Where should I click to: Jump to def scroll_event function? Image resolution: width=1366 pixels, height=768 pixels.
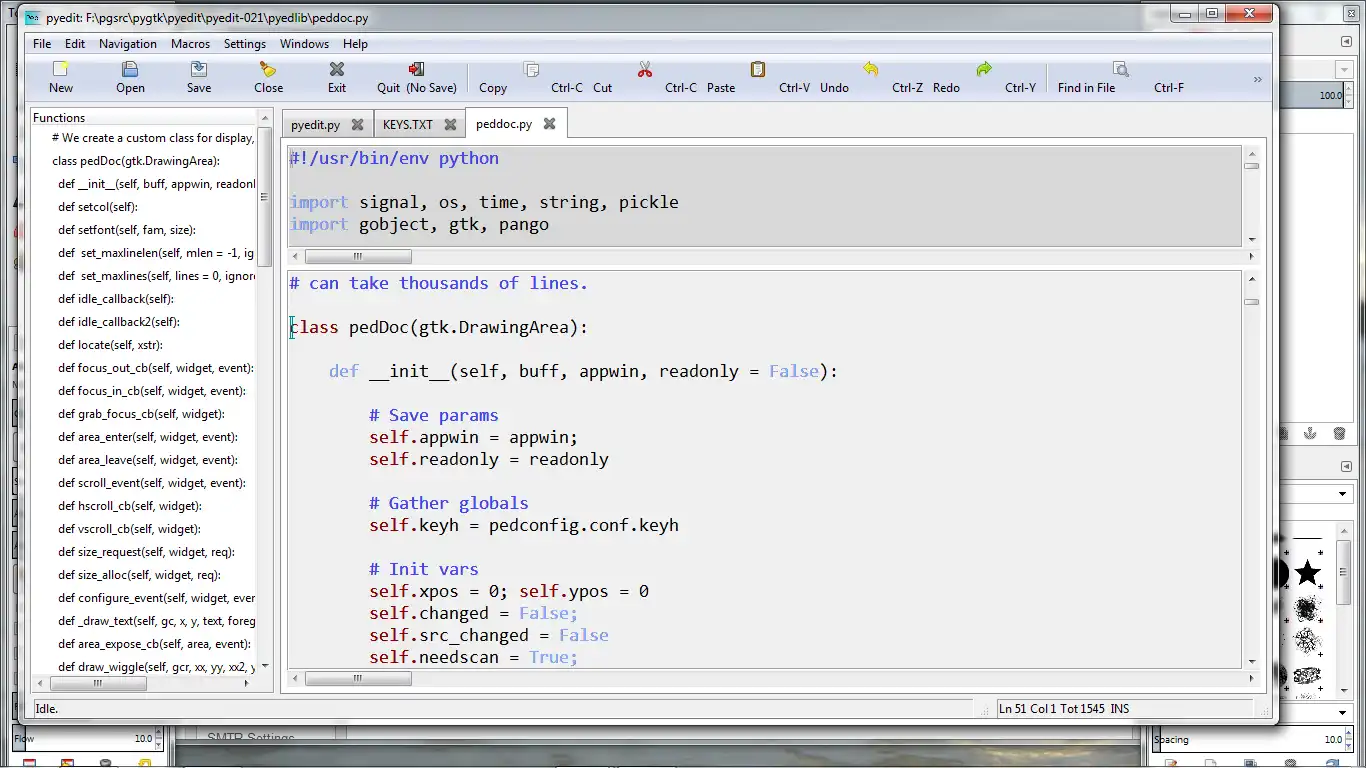[152, 483]
